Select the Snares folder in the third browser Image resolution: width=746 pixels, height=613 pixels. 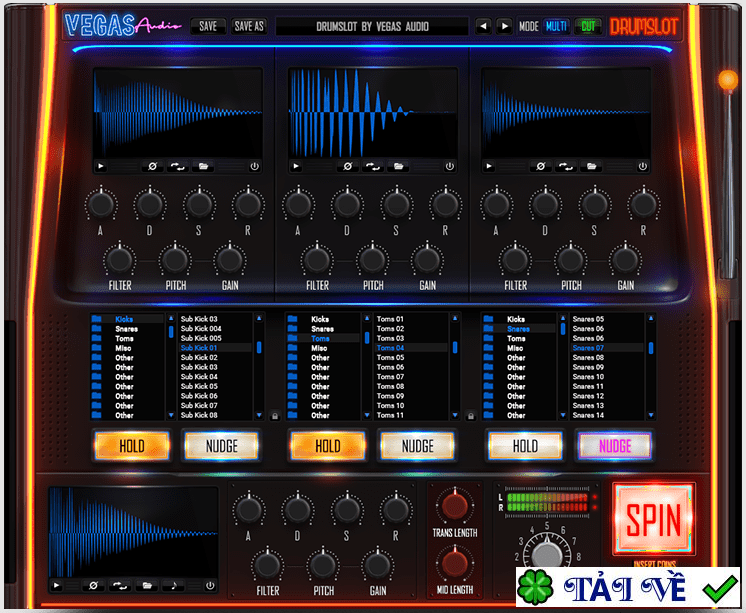point(519,329)
